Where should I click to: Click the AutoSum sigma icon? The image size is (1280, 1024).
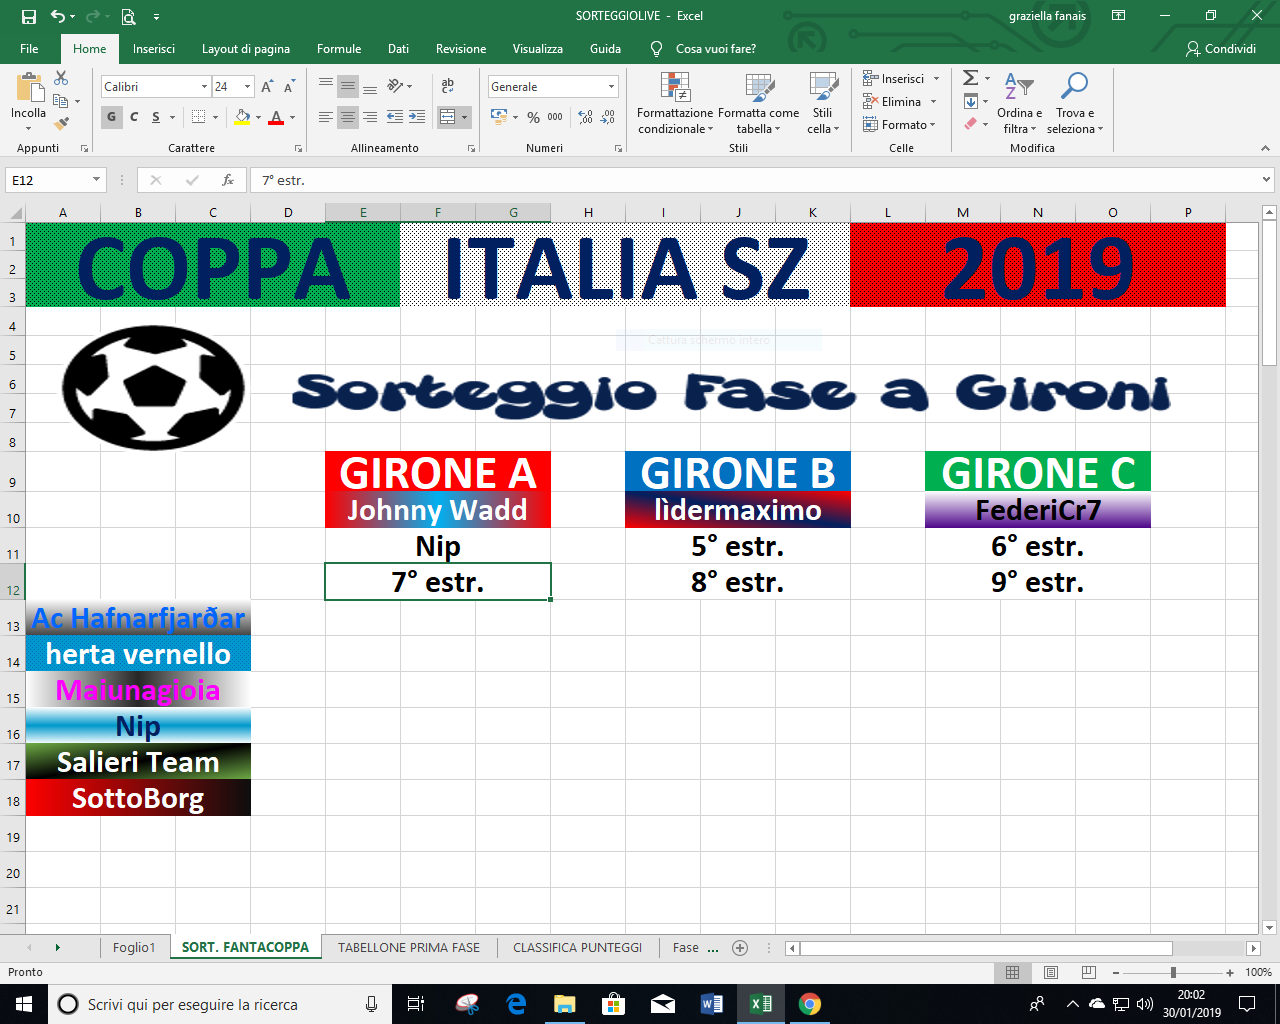click(970, 78)
